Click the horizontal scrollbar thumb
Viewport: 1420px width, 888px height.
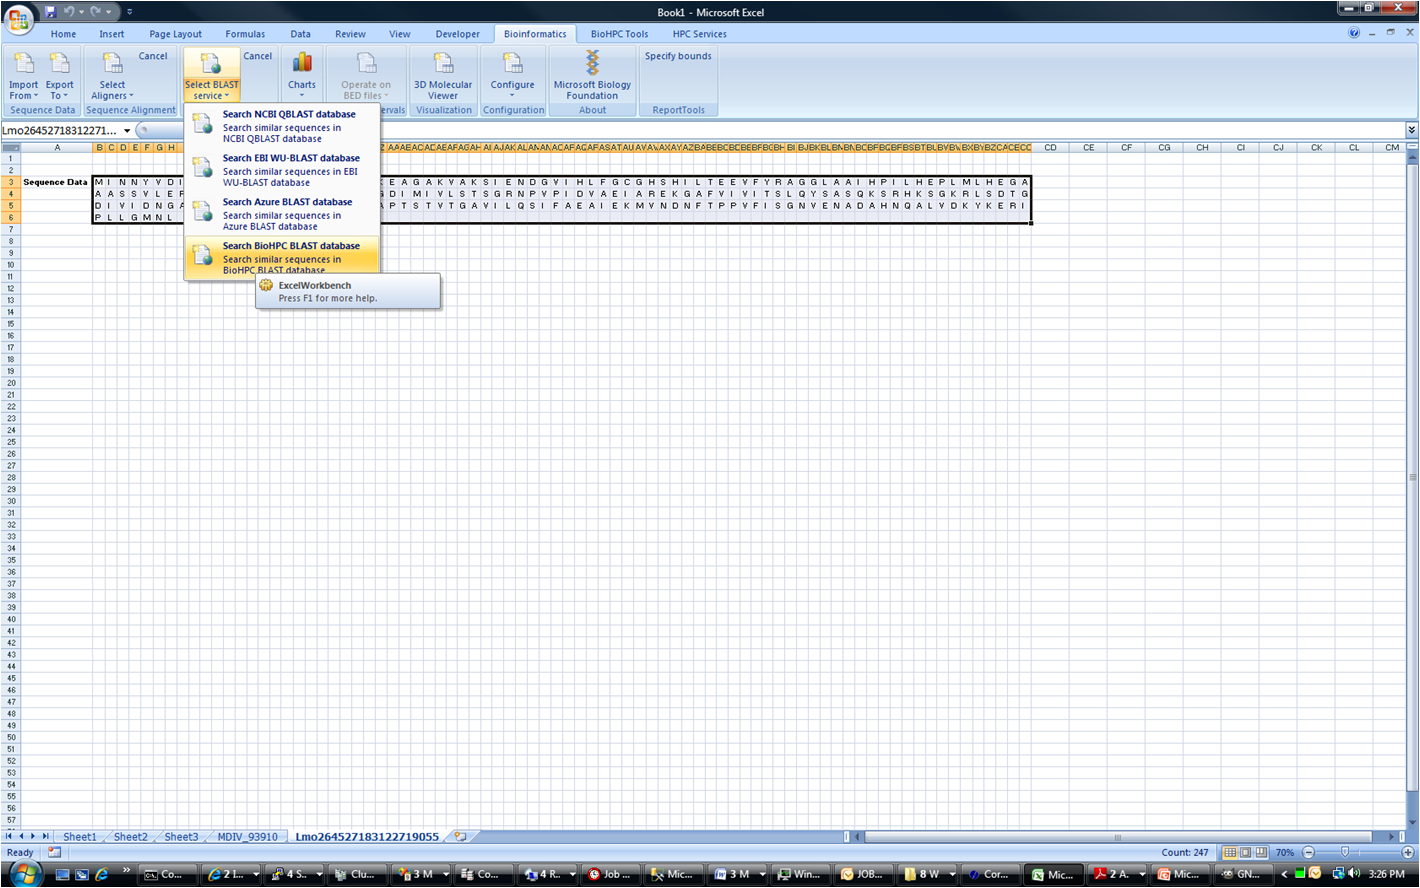point(1118,837)
